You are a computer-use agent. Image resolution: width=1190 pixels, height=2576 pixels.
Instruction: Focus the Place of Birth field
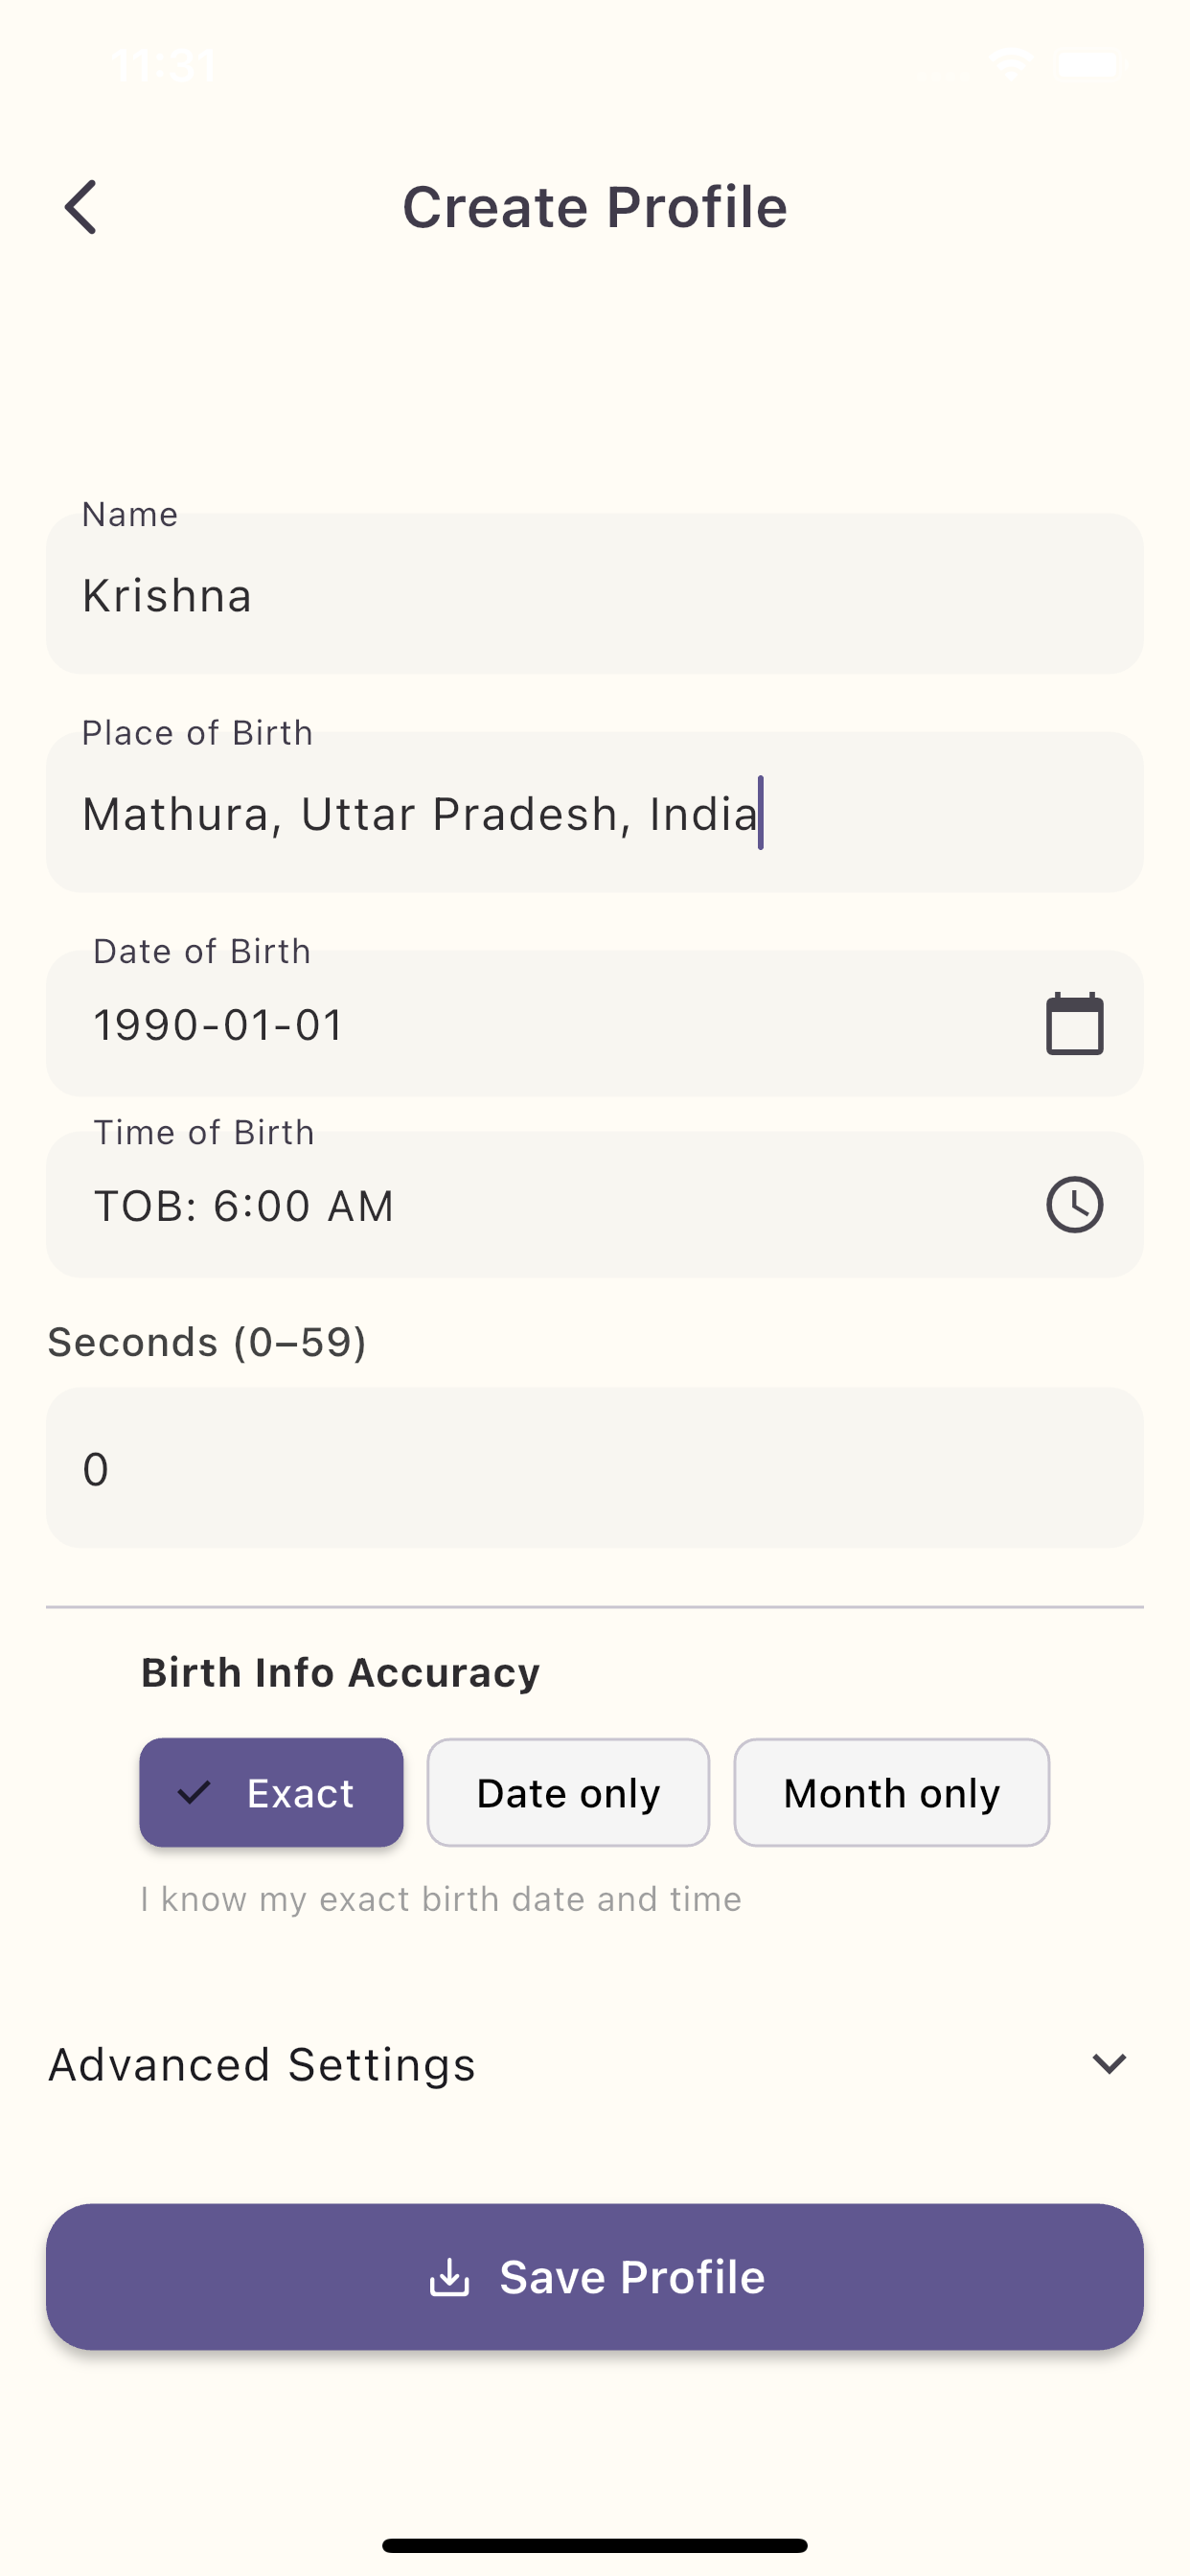pyautogui.click(x=594, y=812)
